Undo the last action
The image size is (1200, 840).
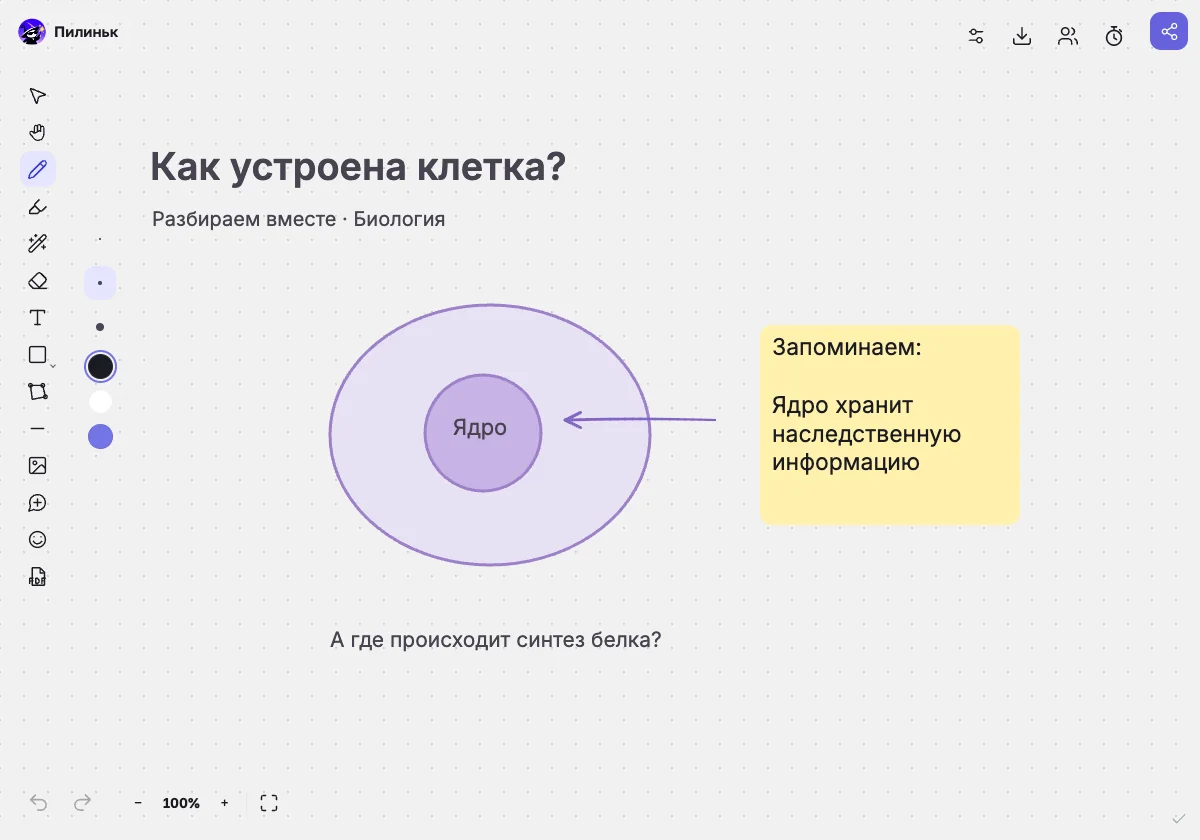pyautogui.click(x=39, y=802)
